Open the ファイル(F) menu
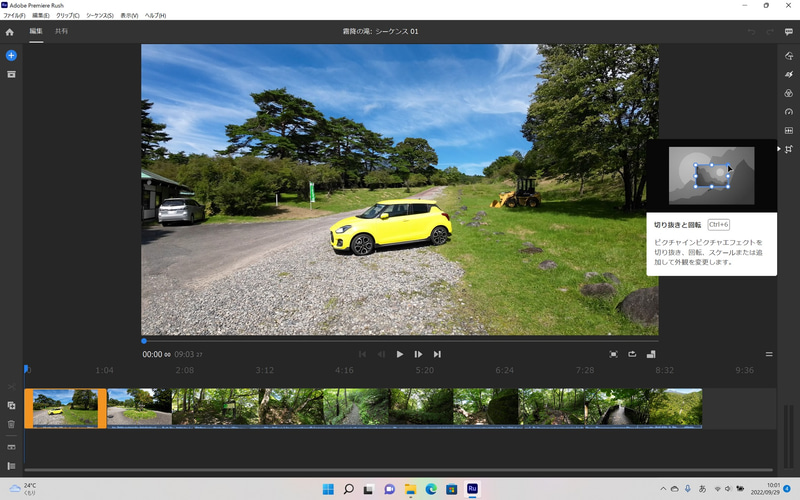 point(14,16)
